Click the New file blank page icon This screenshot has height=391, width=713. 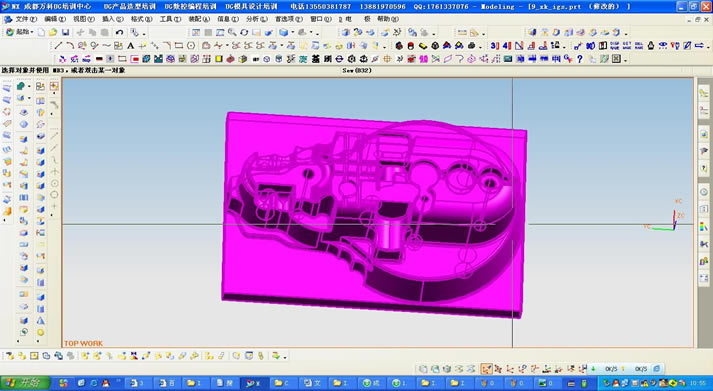point(41,32)
